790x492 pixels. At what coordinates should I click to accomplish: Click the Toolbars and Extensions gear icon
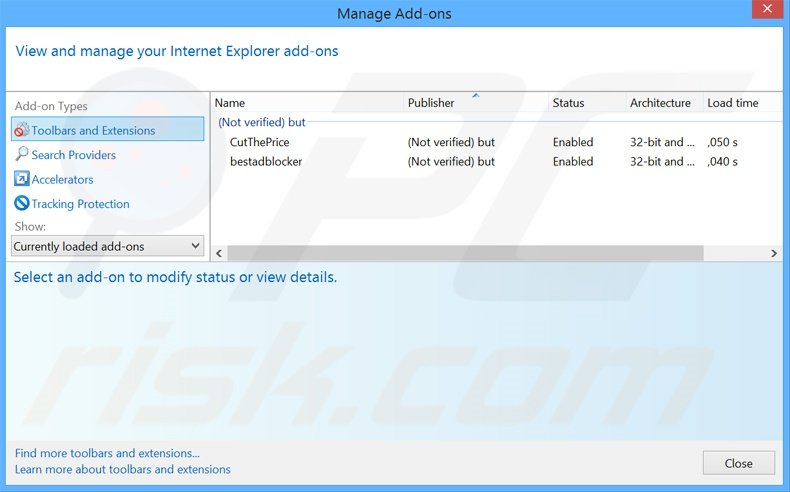(x=22, y=129)
